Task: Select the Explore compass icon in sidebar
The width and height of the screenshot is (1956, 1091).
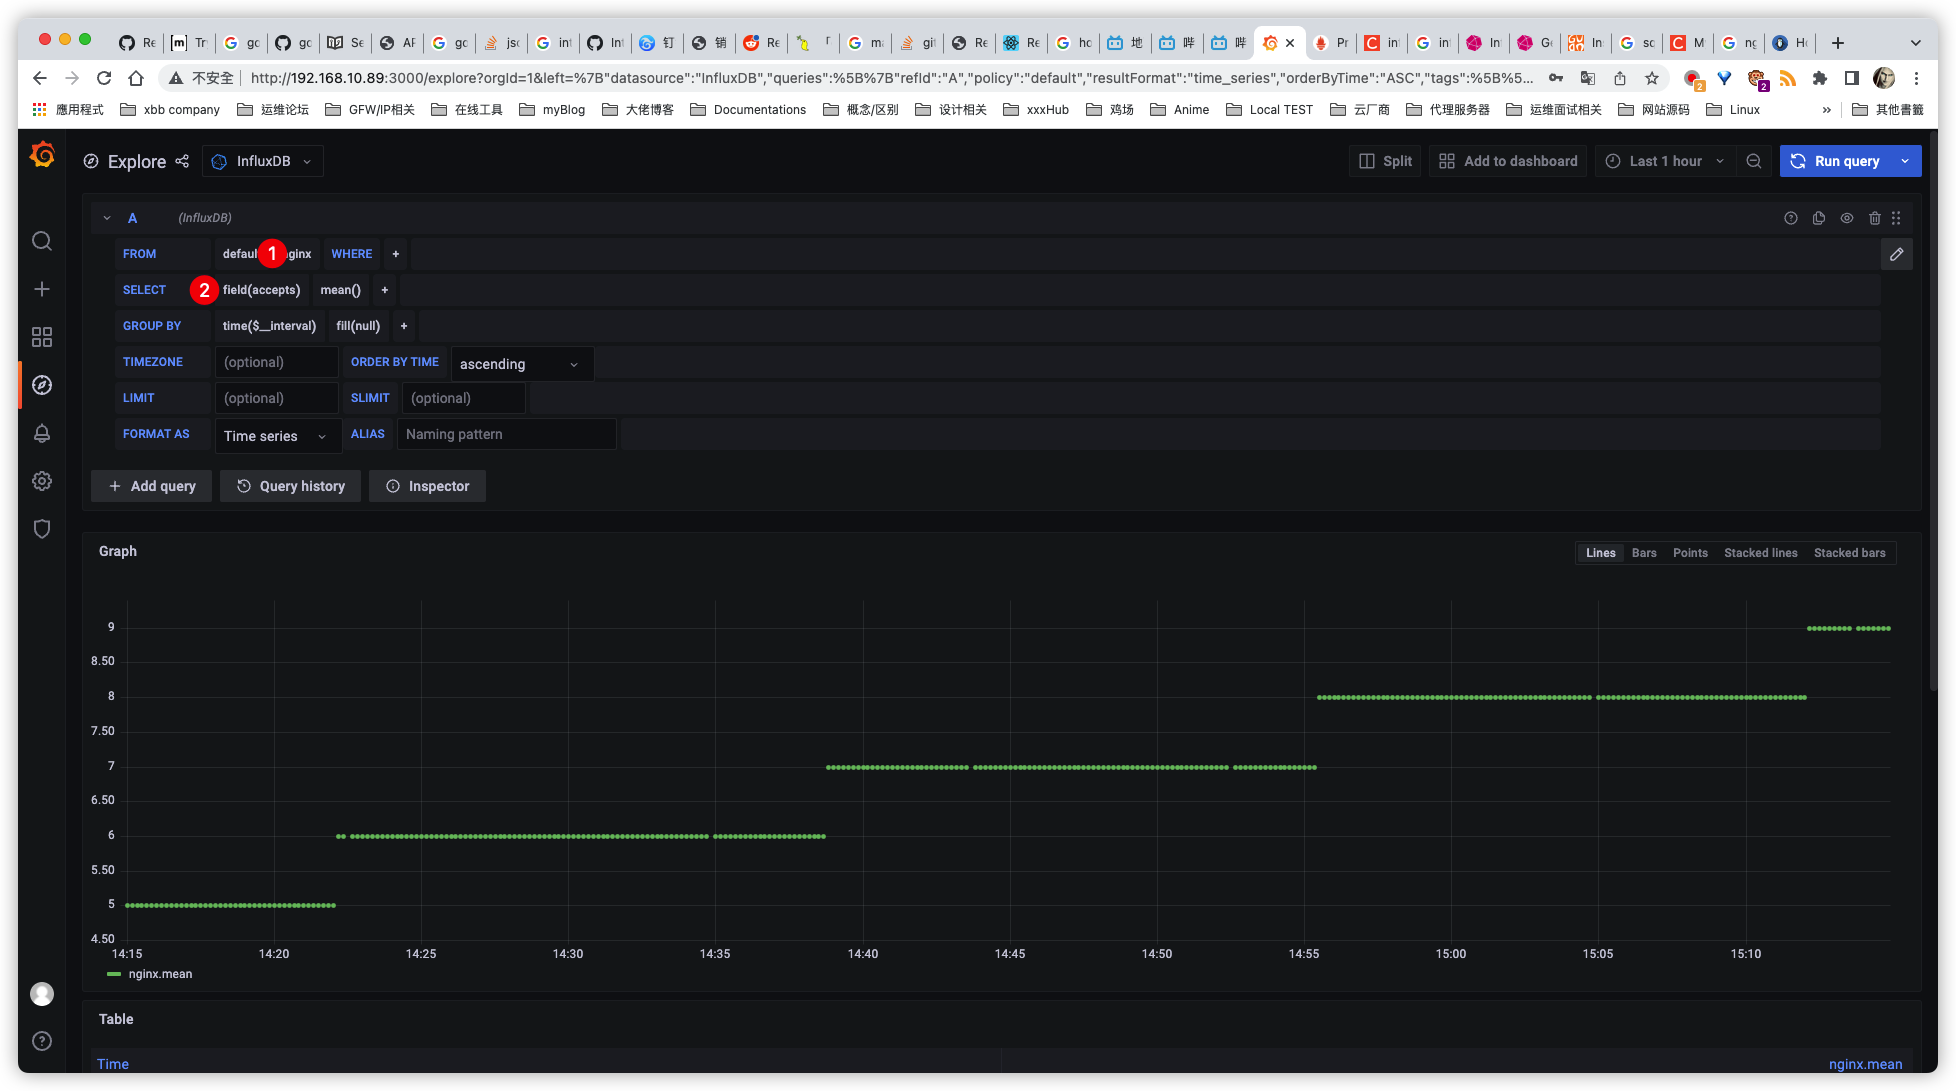Action: tap(42, 385)
